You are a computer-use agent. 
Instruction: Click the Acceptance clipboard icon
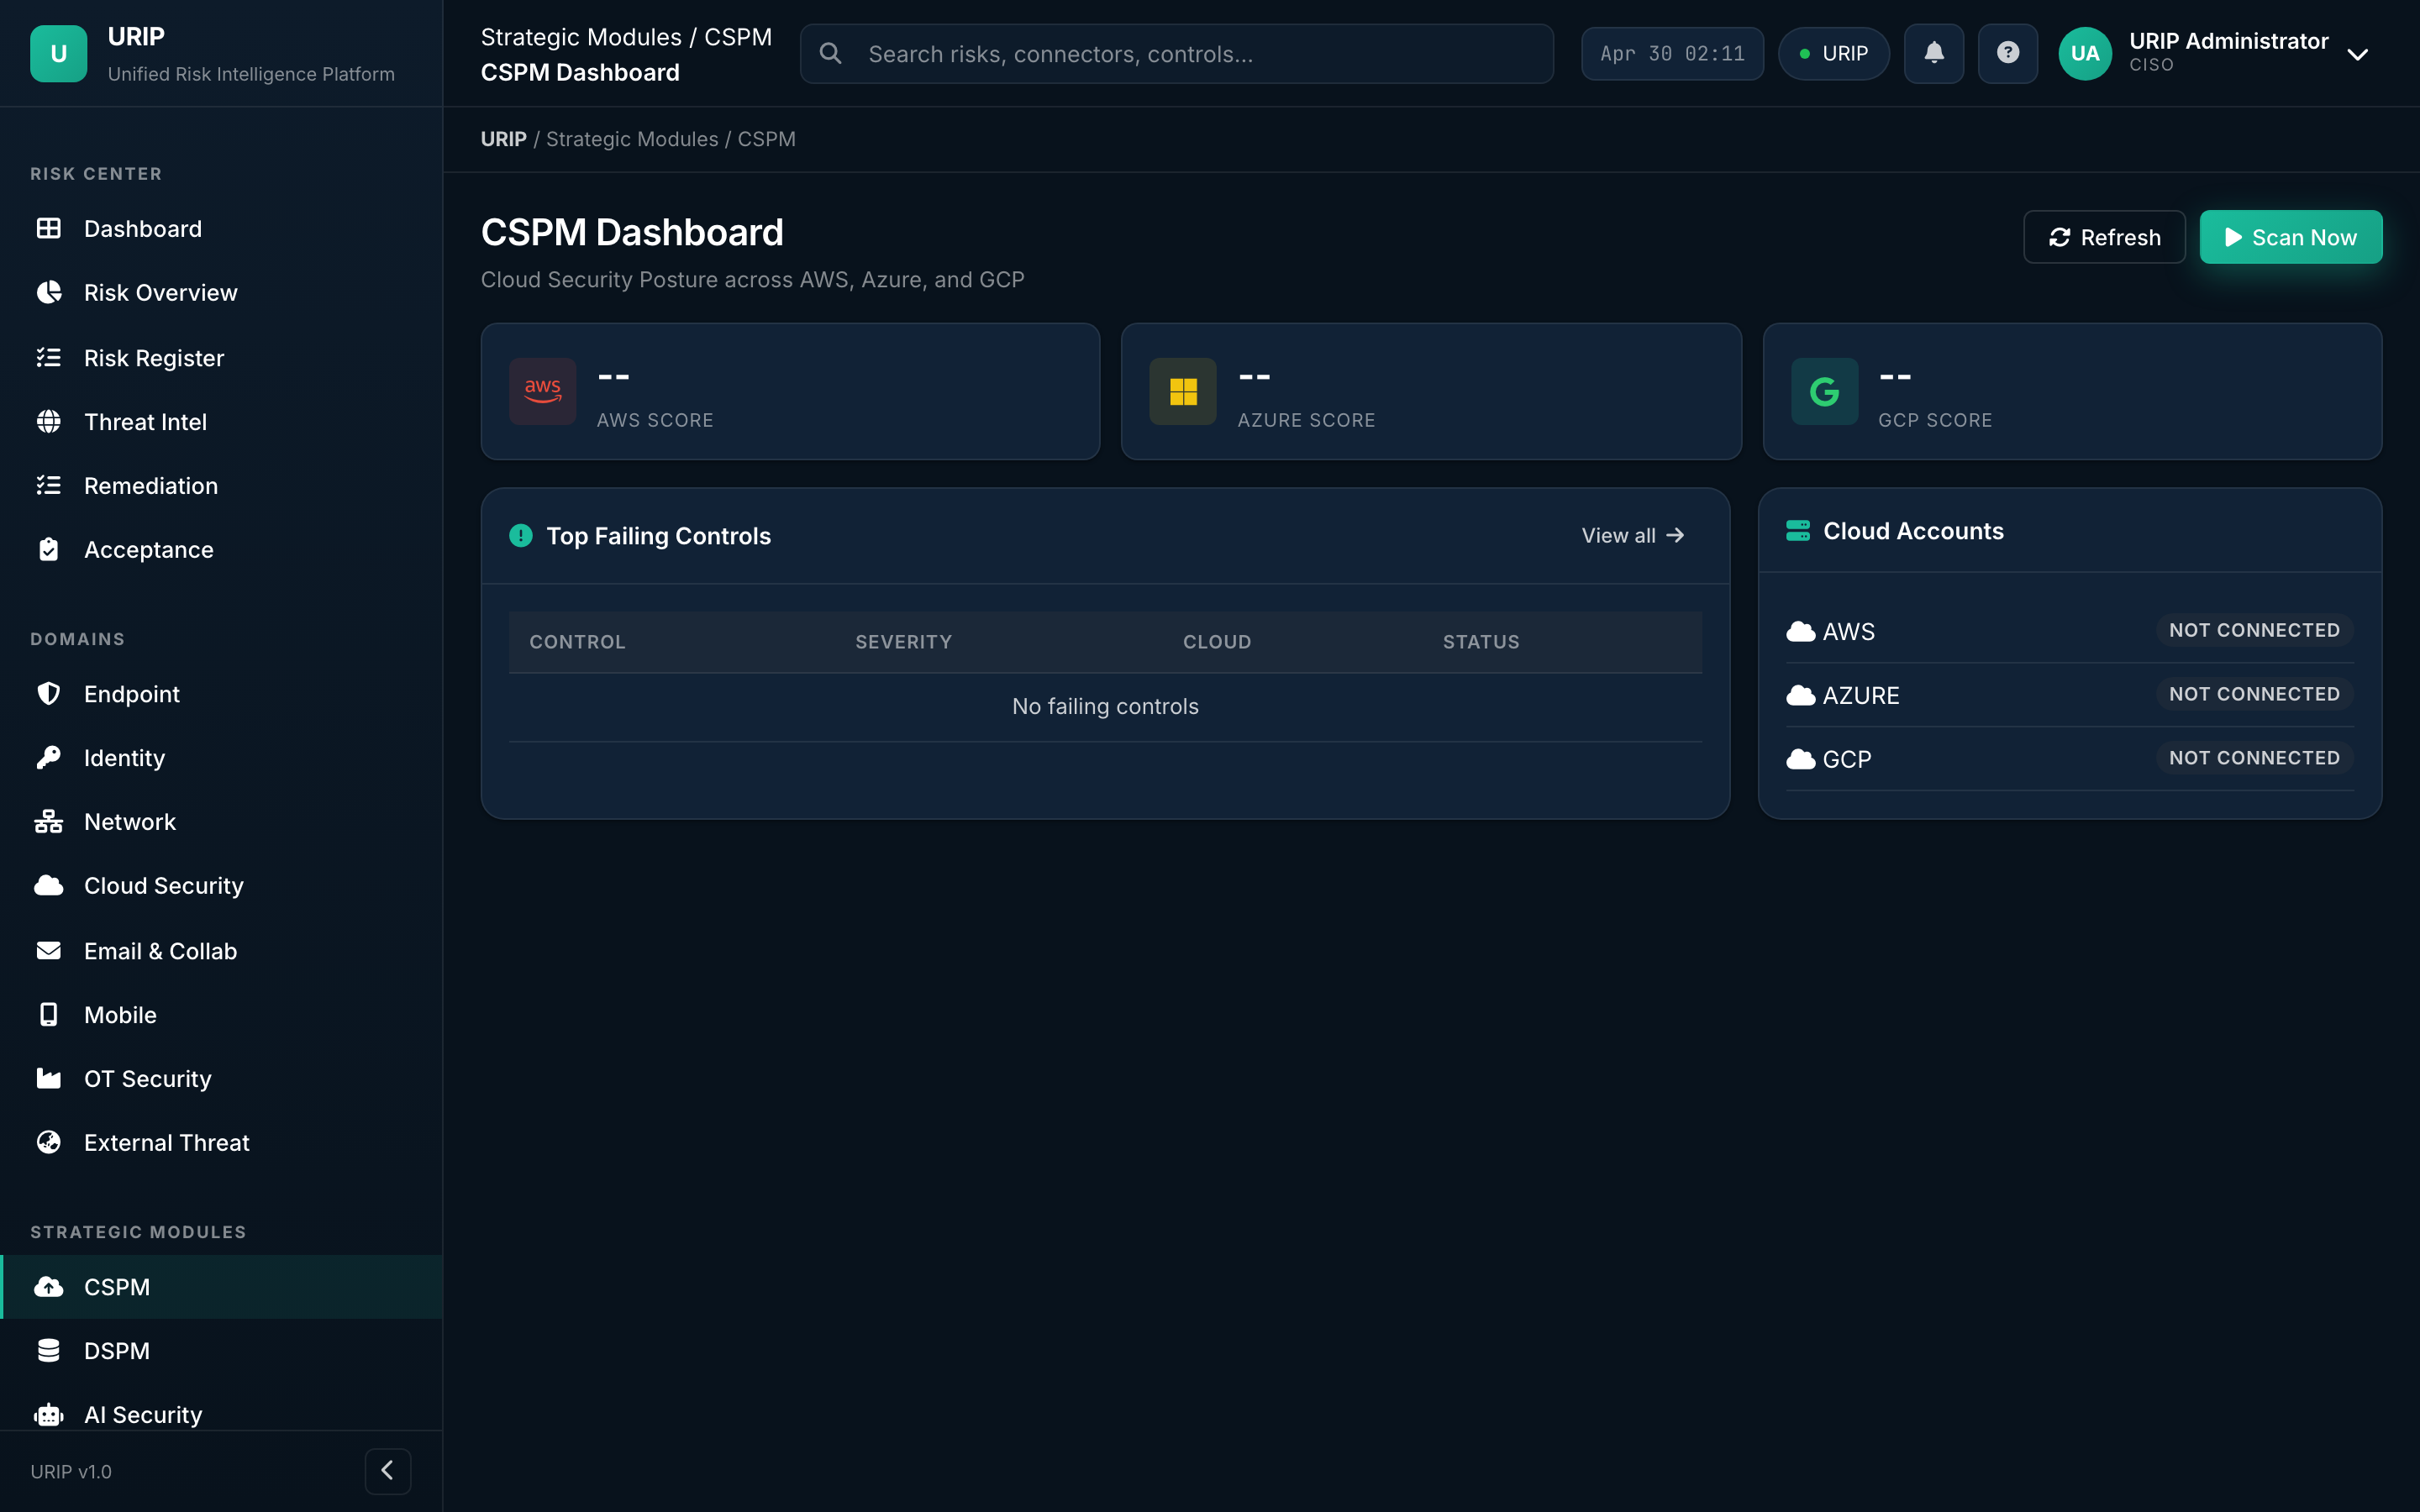point(48,549)
